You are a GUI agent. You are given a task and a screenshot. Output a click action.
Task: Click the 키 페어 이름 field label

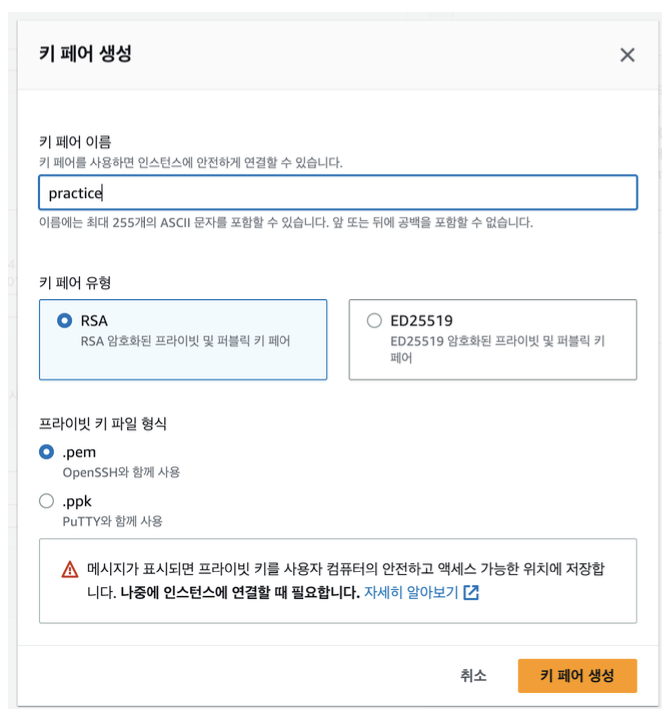[x=75, y=142]
